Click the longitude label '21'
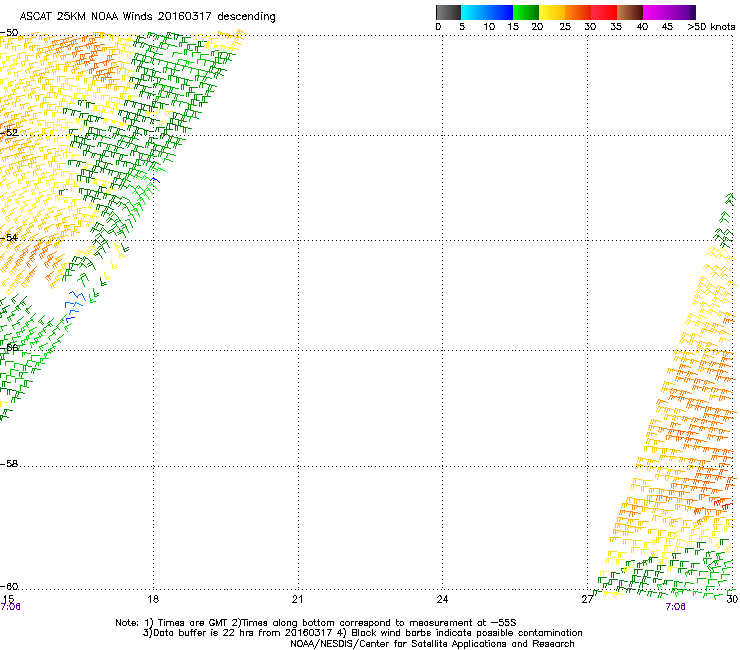The height and width of the screenshot is (650, 740). tap(297, 599)
